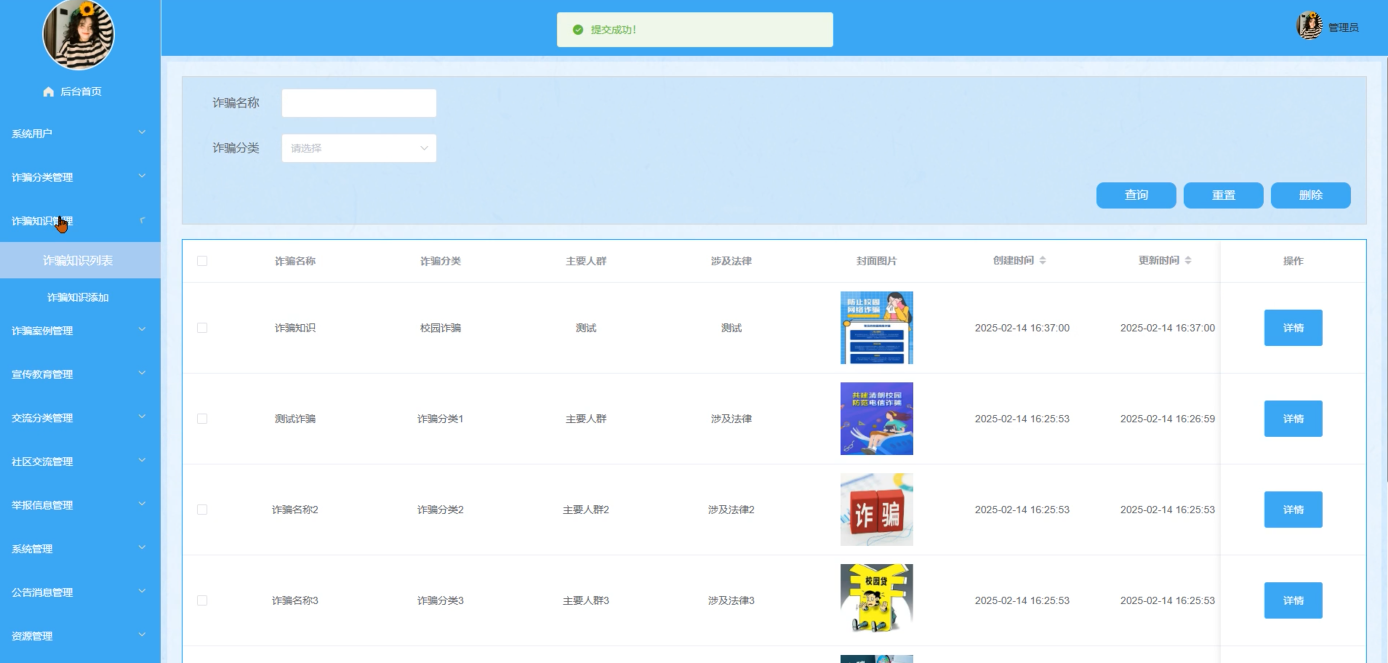
Task: Open 详情 for the 诈骗名称2 row
Action: tap(1293, 510)
